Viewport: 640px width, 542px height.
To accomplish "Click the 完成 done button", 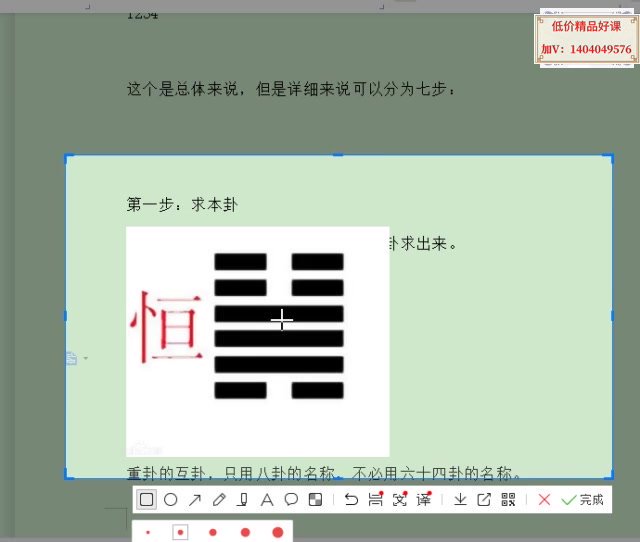I will pyautogui.click(x=582, y=500).
